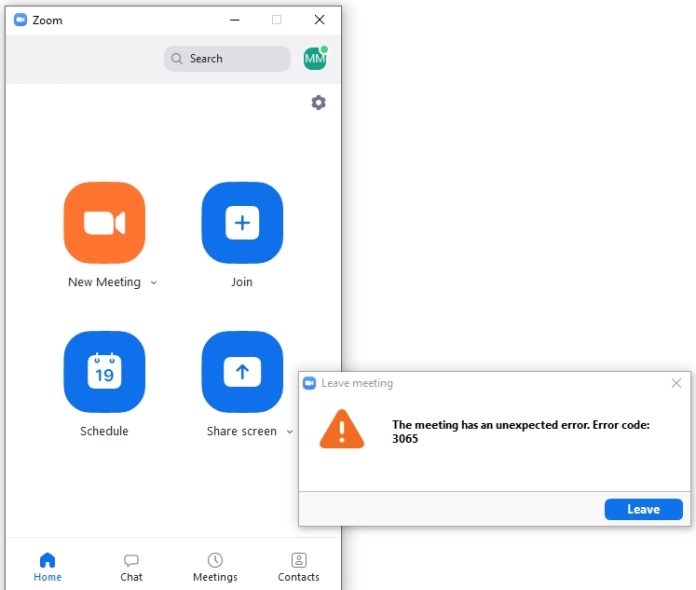
Task: Open the Schedule calendar icon
Action: 104,372
